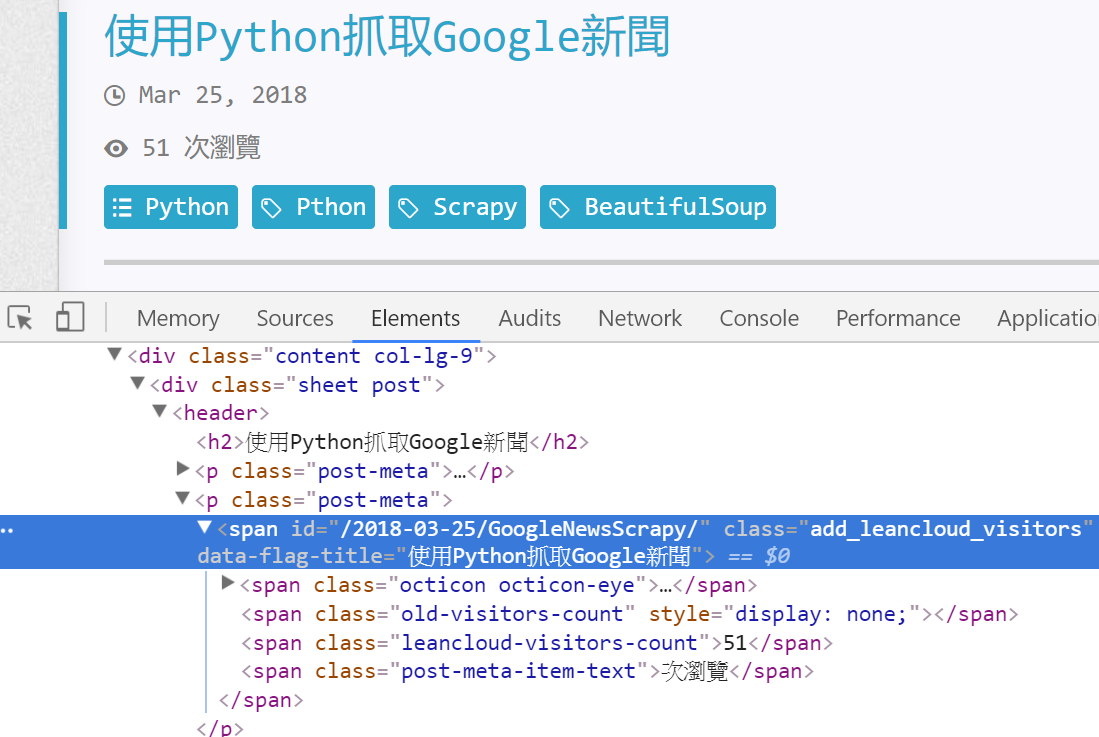Open the Python category button
The image size is (1099, 737).
[x=171, y=207]
